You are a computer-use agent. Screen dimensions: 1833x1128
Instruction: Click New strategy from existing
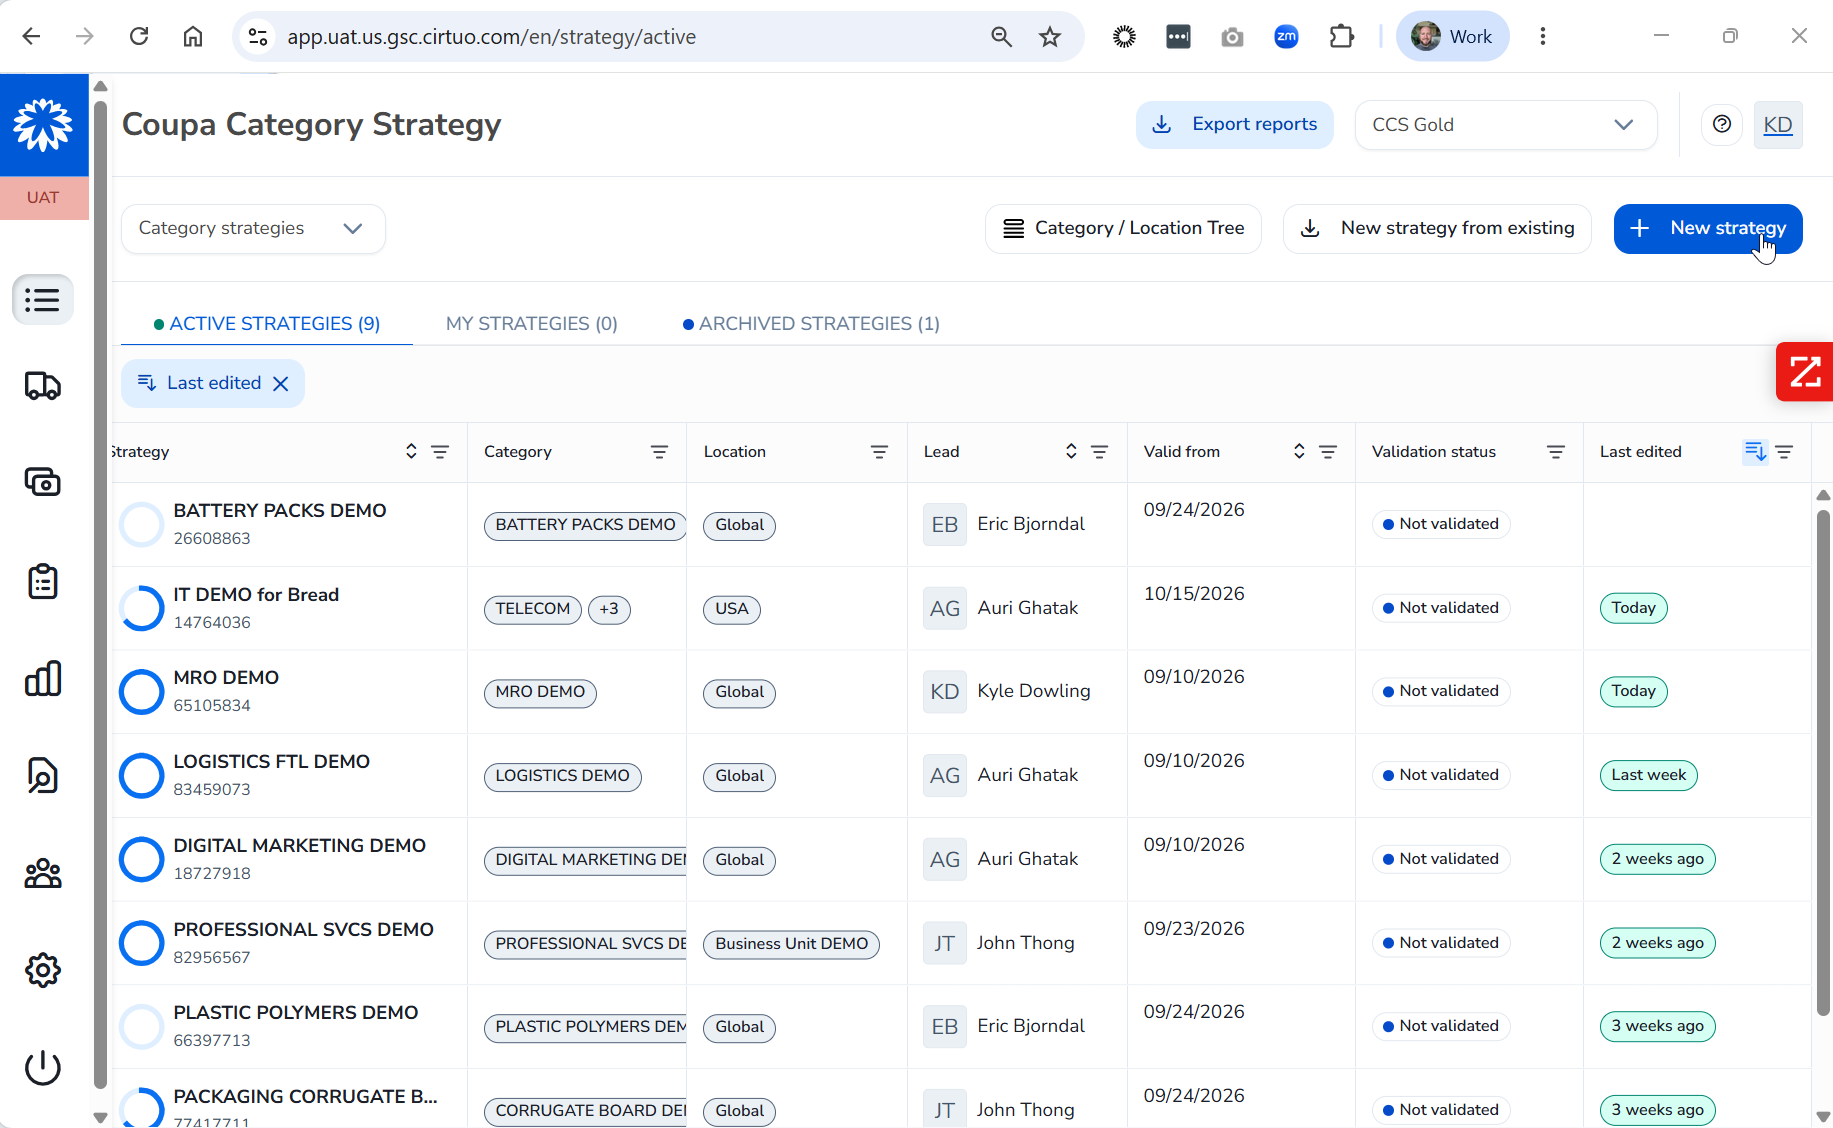(x=1437, y=229)
